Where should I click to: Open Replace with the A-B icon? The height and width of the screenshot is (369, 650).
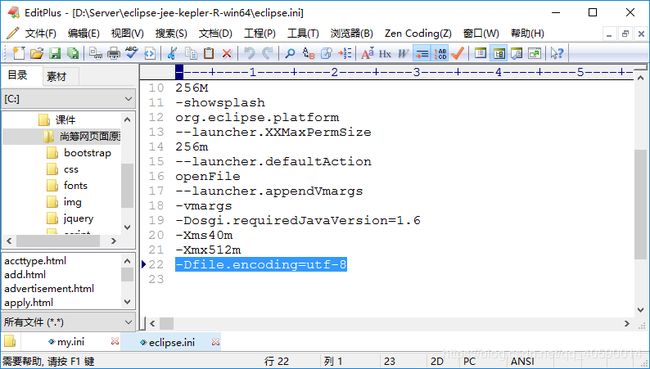point(308,53)
